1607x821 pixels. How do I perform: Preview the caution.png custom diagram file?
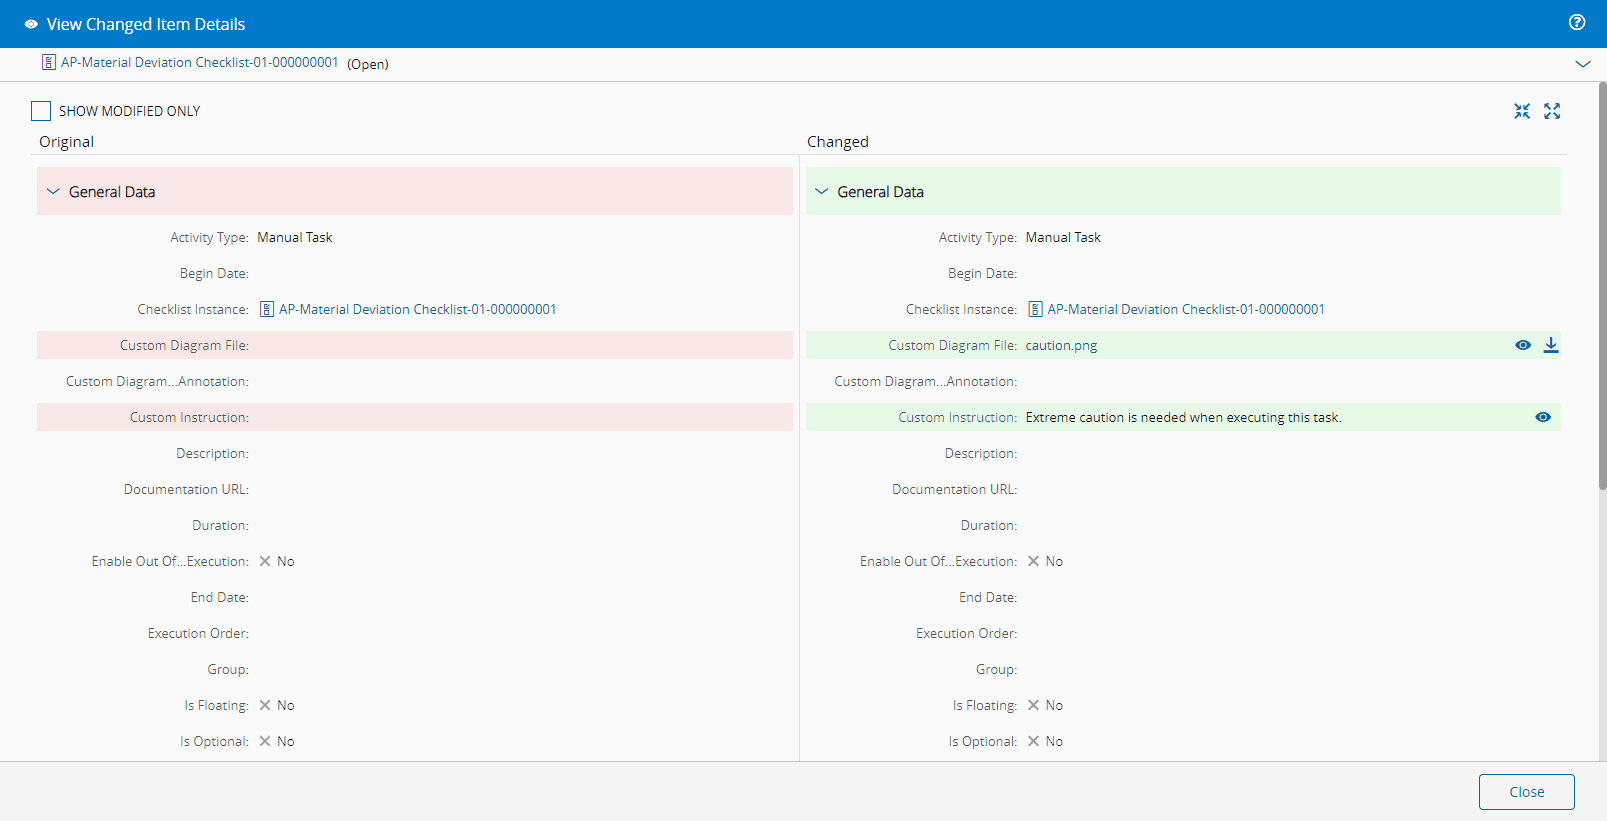[1523, 345]
